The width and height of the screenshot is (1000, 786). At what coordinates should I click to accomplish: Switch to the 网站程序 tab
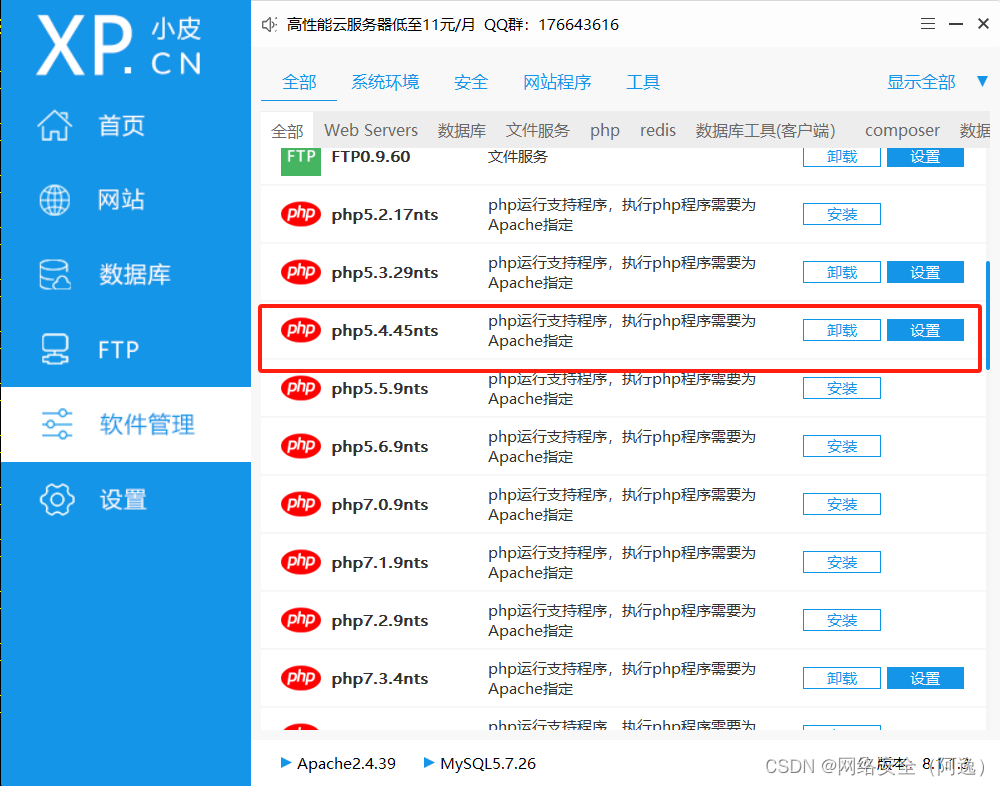pos(557,82)
